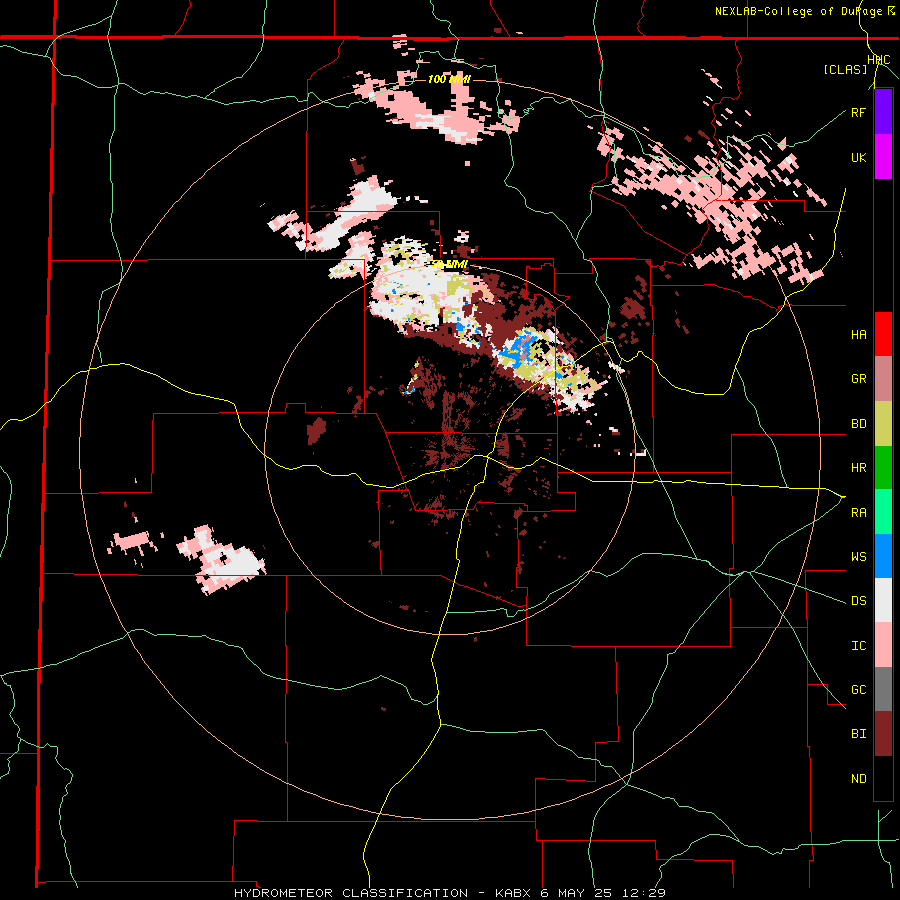This screenshot has width=900, height=900.
Task: Select the RA legend label
Action: 858,513
